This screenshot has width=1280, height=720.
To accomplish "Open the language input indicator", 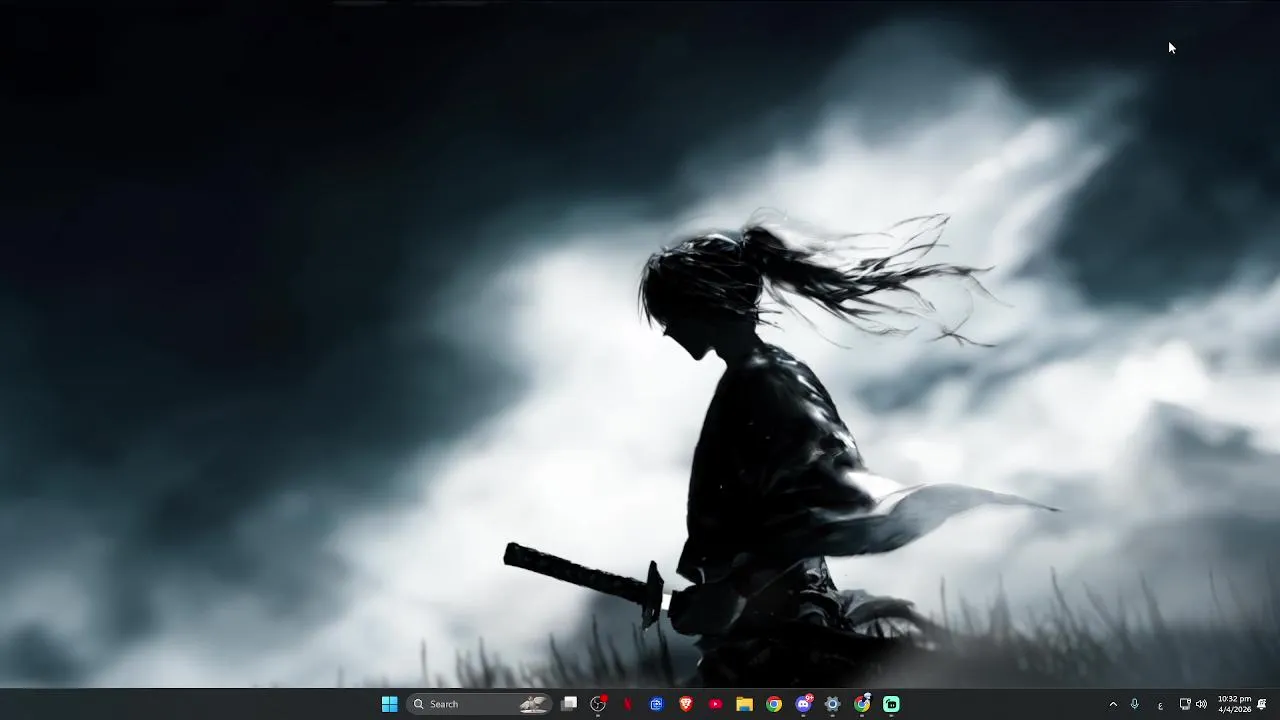I will (x=1160, y=705).
